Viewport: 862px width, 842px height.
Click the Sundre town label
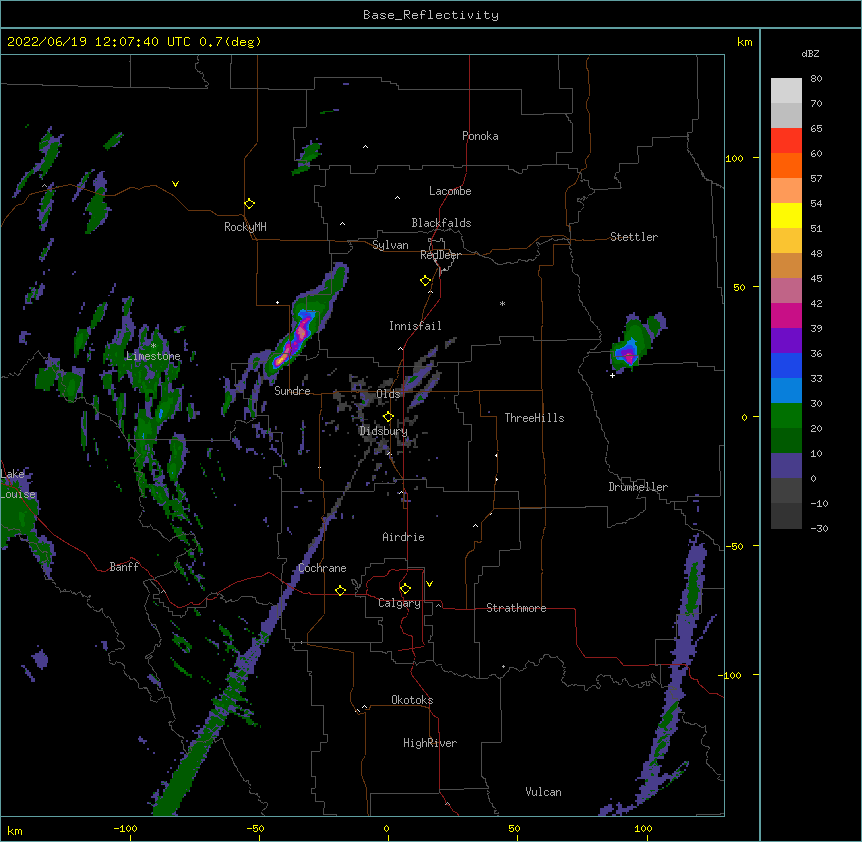(292, 391)
